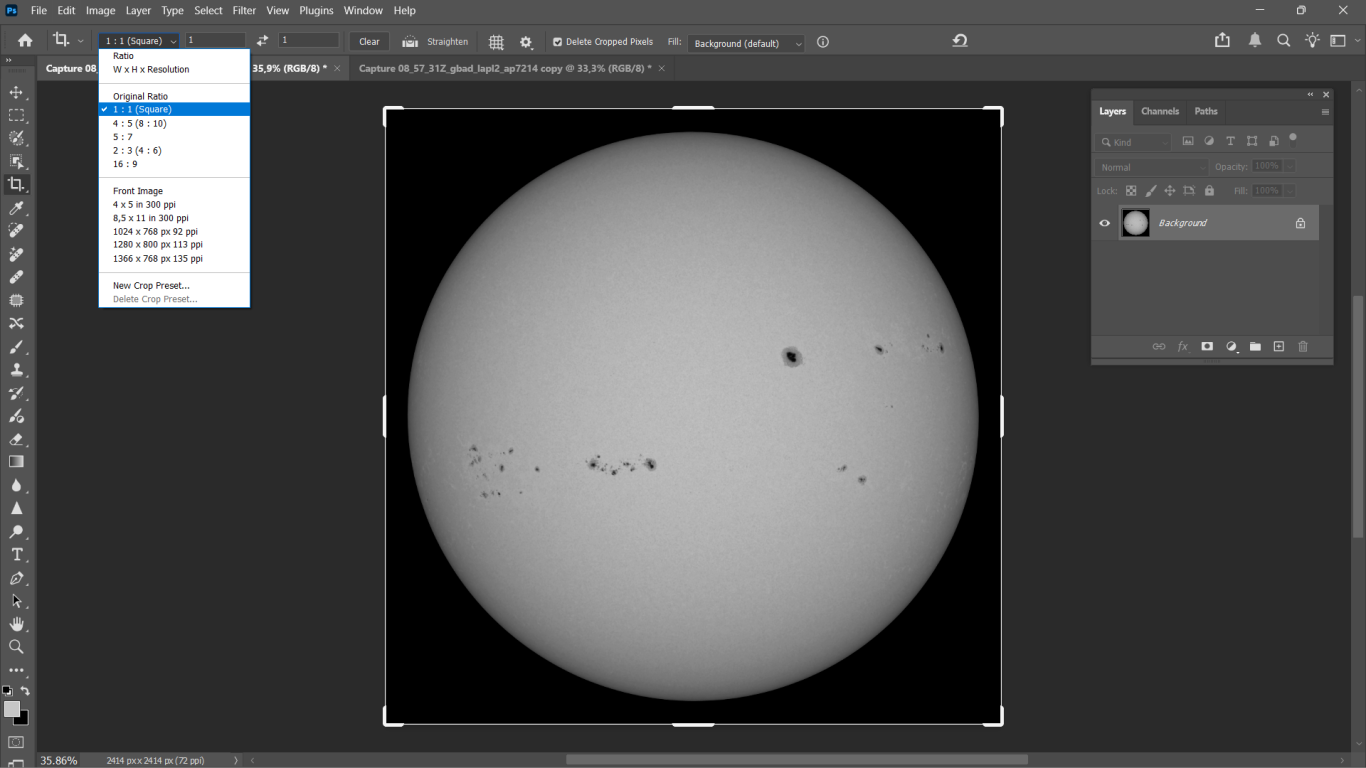Image resolution: width=1366 pixels, height=768 pixels.
Task: Click the foreground color swatch
Action: [x=12, y=709]
